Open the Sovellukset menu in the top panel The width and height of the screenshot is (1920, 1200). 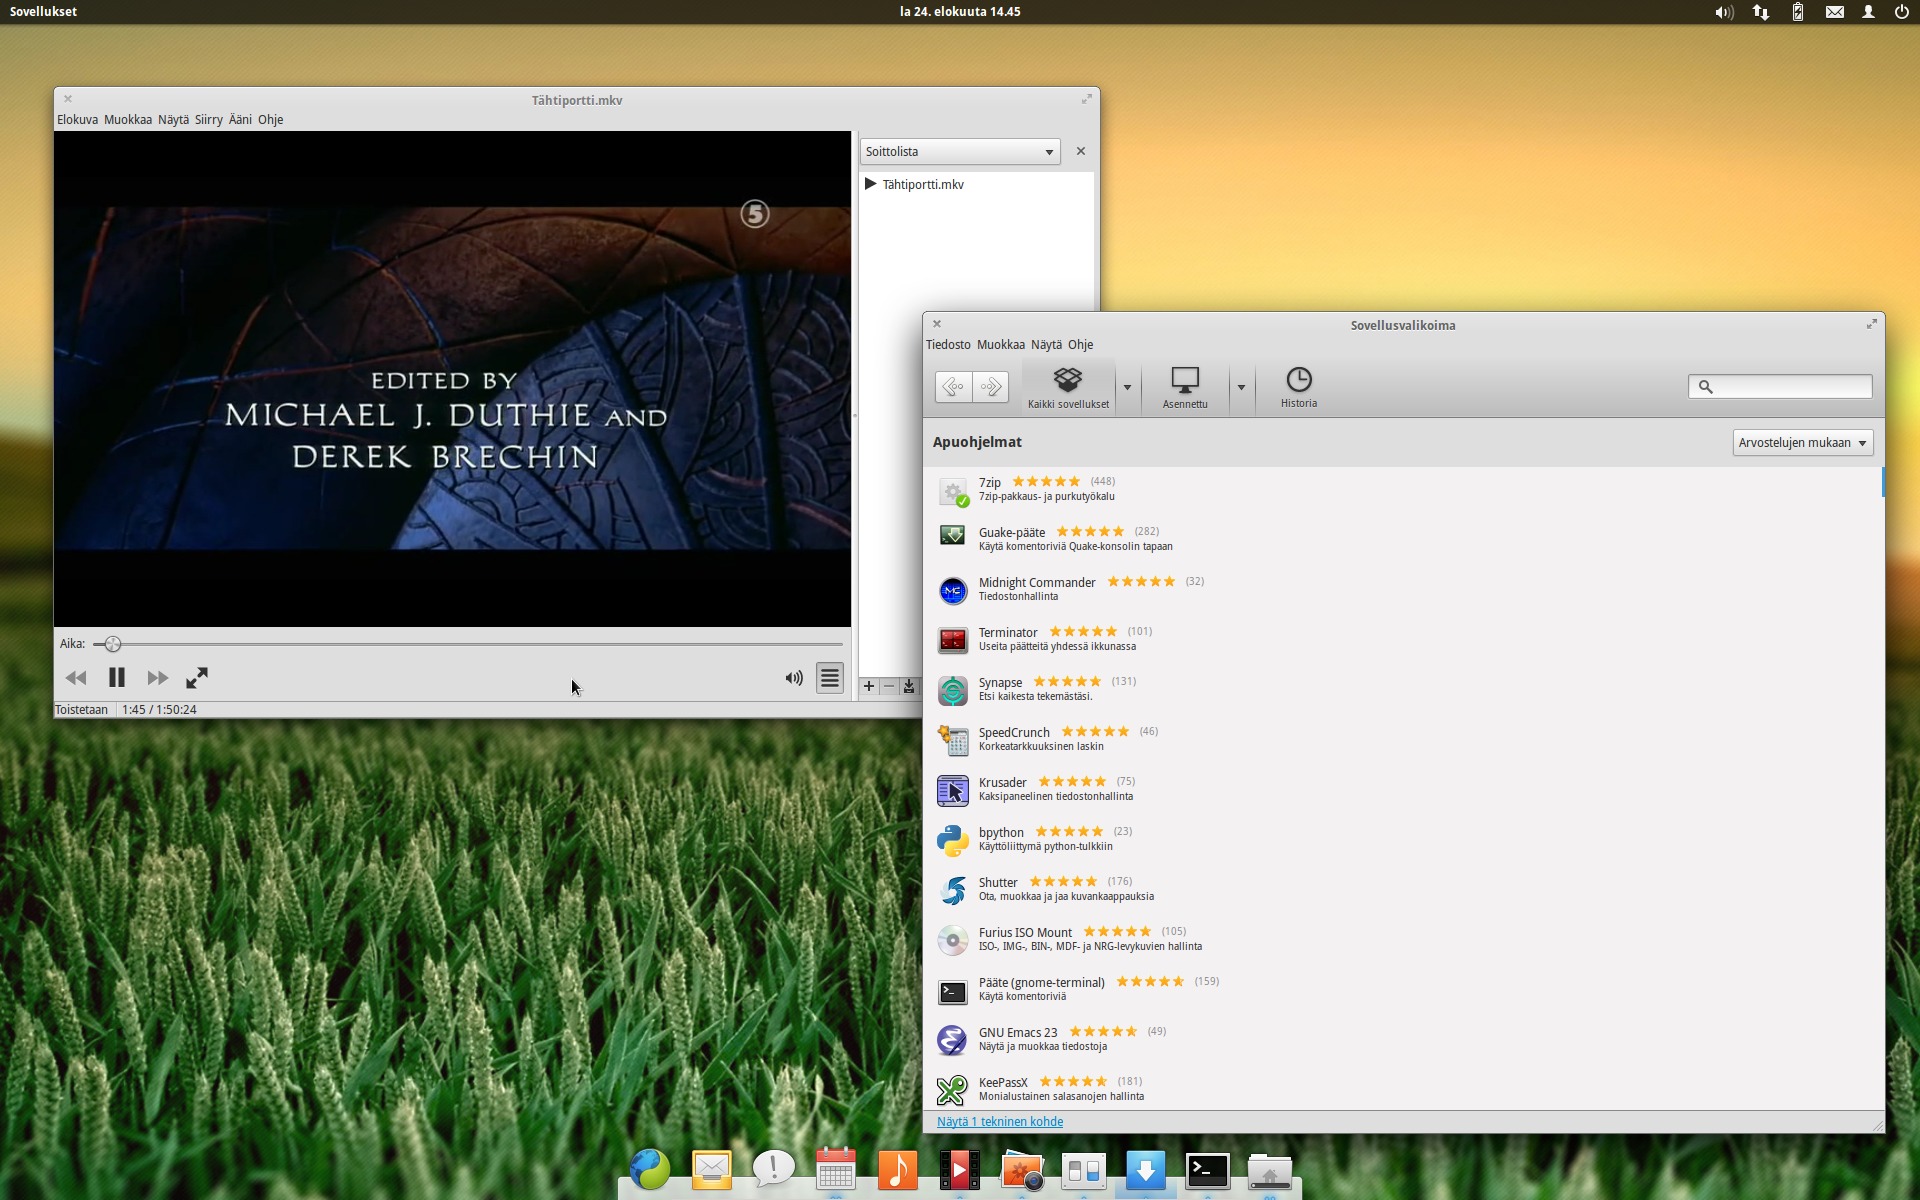point(43,12)
